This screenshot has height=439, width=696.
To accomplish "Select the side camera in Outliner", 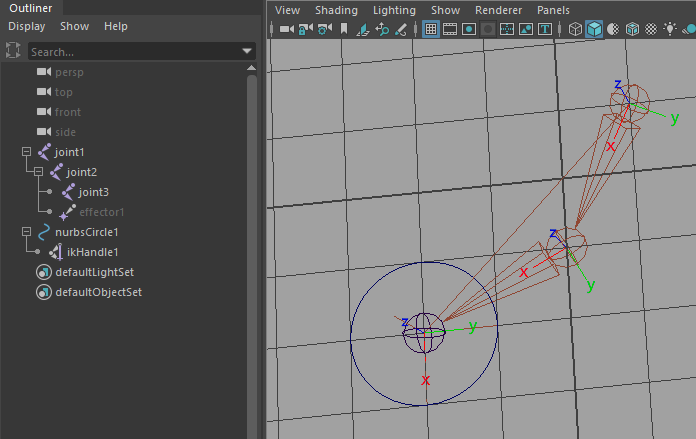I will pyautogui.click(x=65, y=132).
